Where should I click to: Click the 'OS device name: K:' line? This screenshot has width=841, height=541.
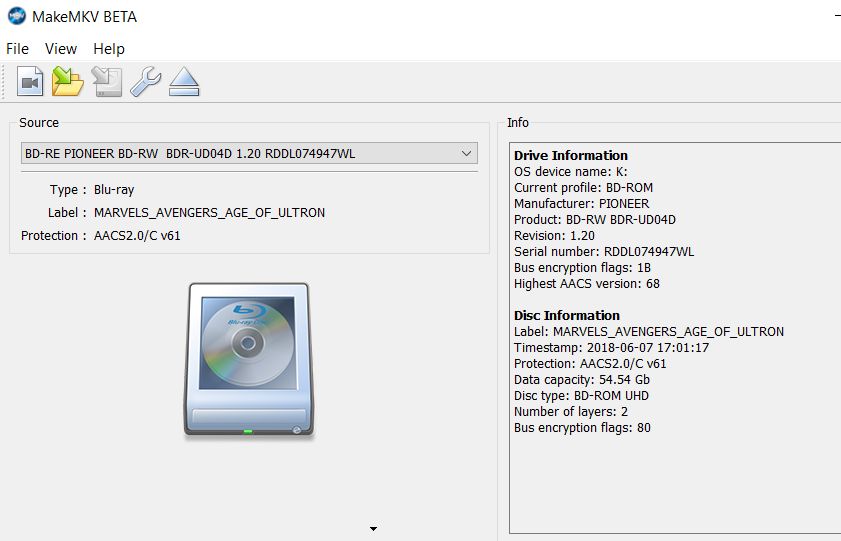pyautogui.click(x=571, y=172)
